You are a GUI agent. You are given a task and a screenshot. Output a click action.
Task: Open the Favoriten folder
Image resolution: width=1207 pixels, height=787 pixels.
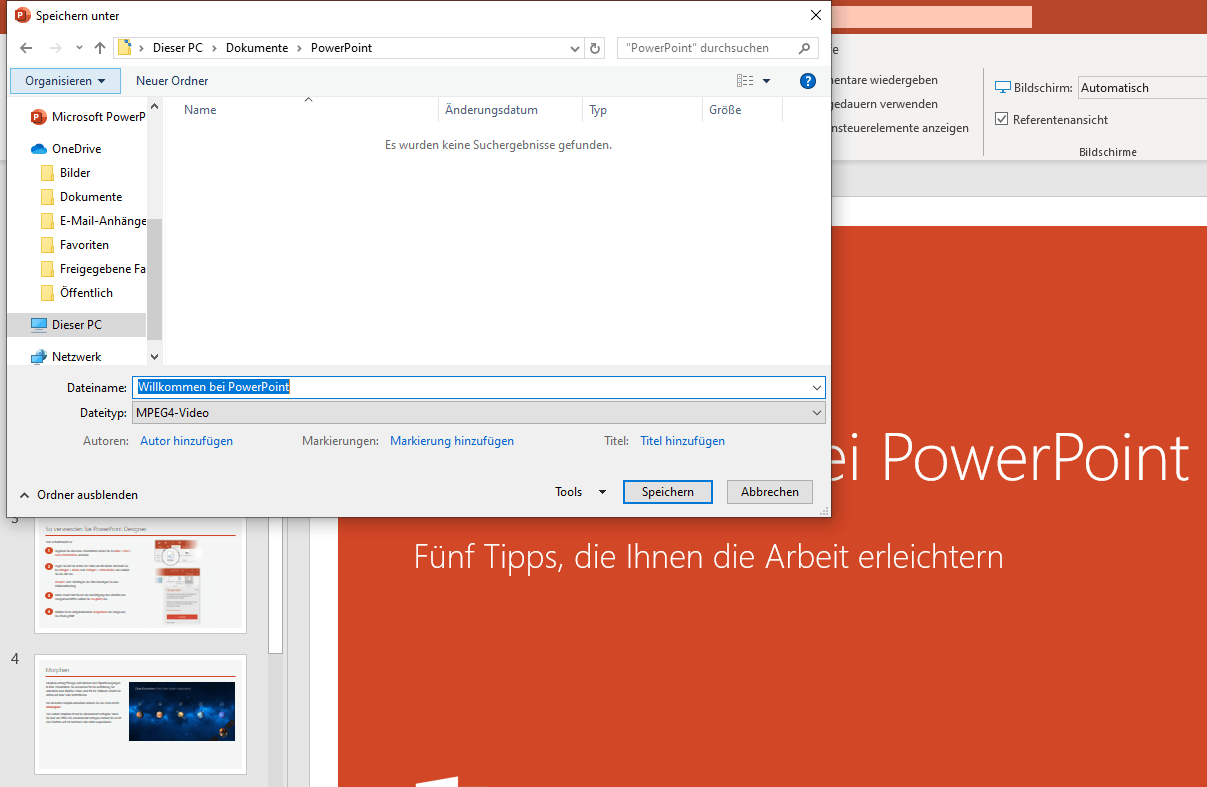tap(84, 245)
